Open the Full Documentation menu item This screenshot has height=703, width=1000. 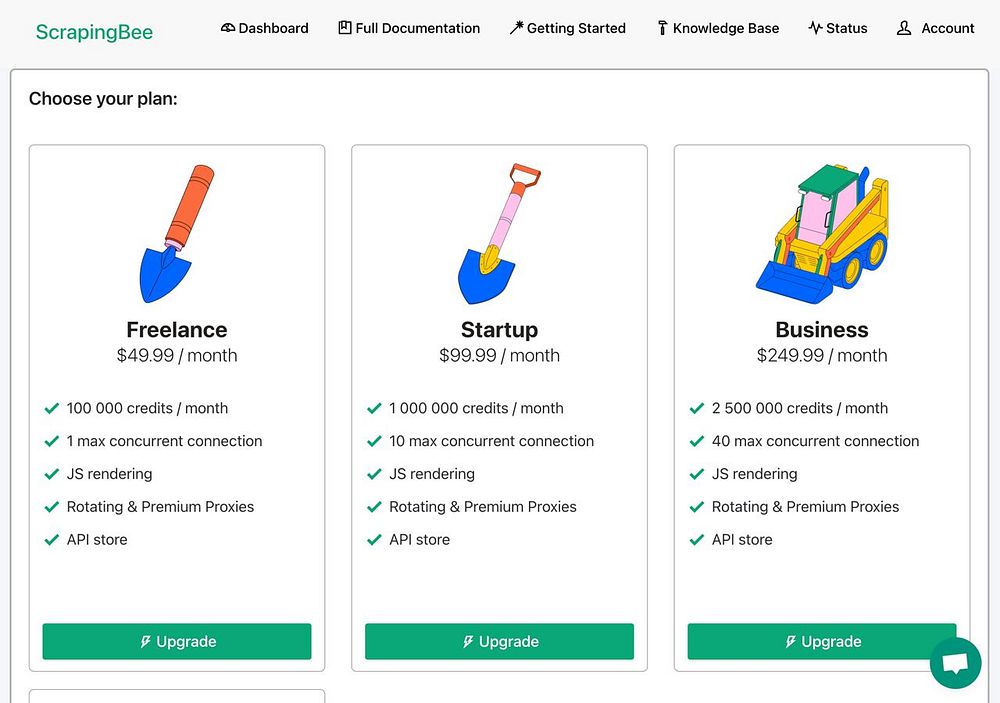pyautogui.click(x=417, y=28)
